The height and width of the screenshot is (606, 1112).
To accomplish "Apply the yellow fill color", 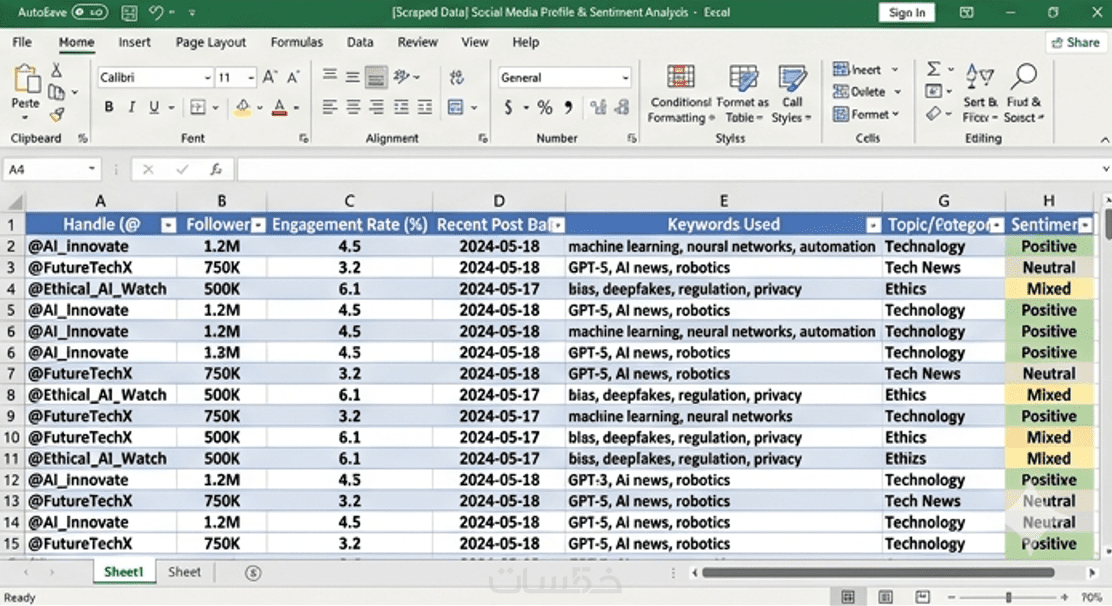I will click(x=243, y=107).
